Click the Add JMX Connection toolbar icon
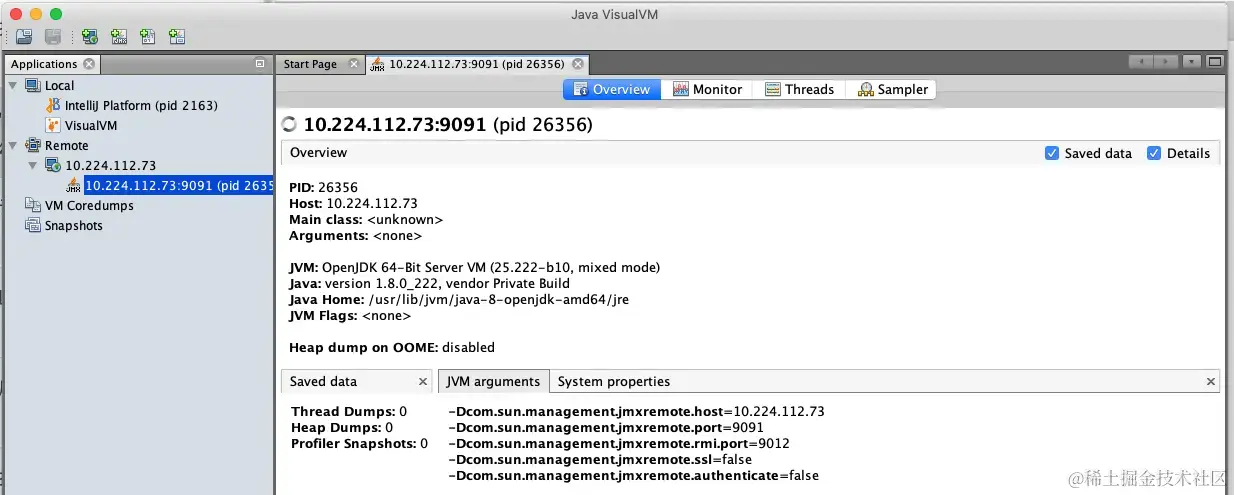The width and height of the screenshot is (1234, 495). pyautogui.click(x=119, y=37)
